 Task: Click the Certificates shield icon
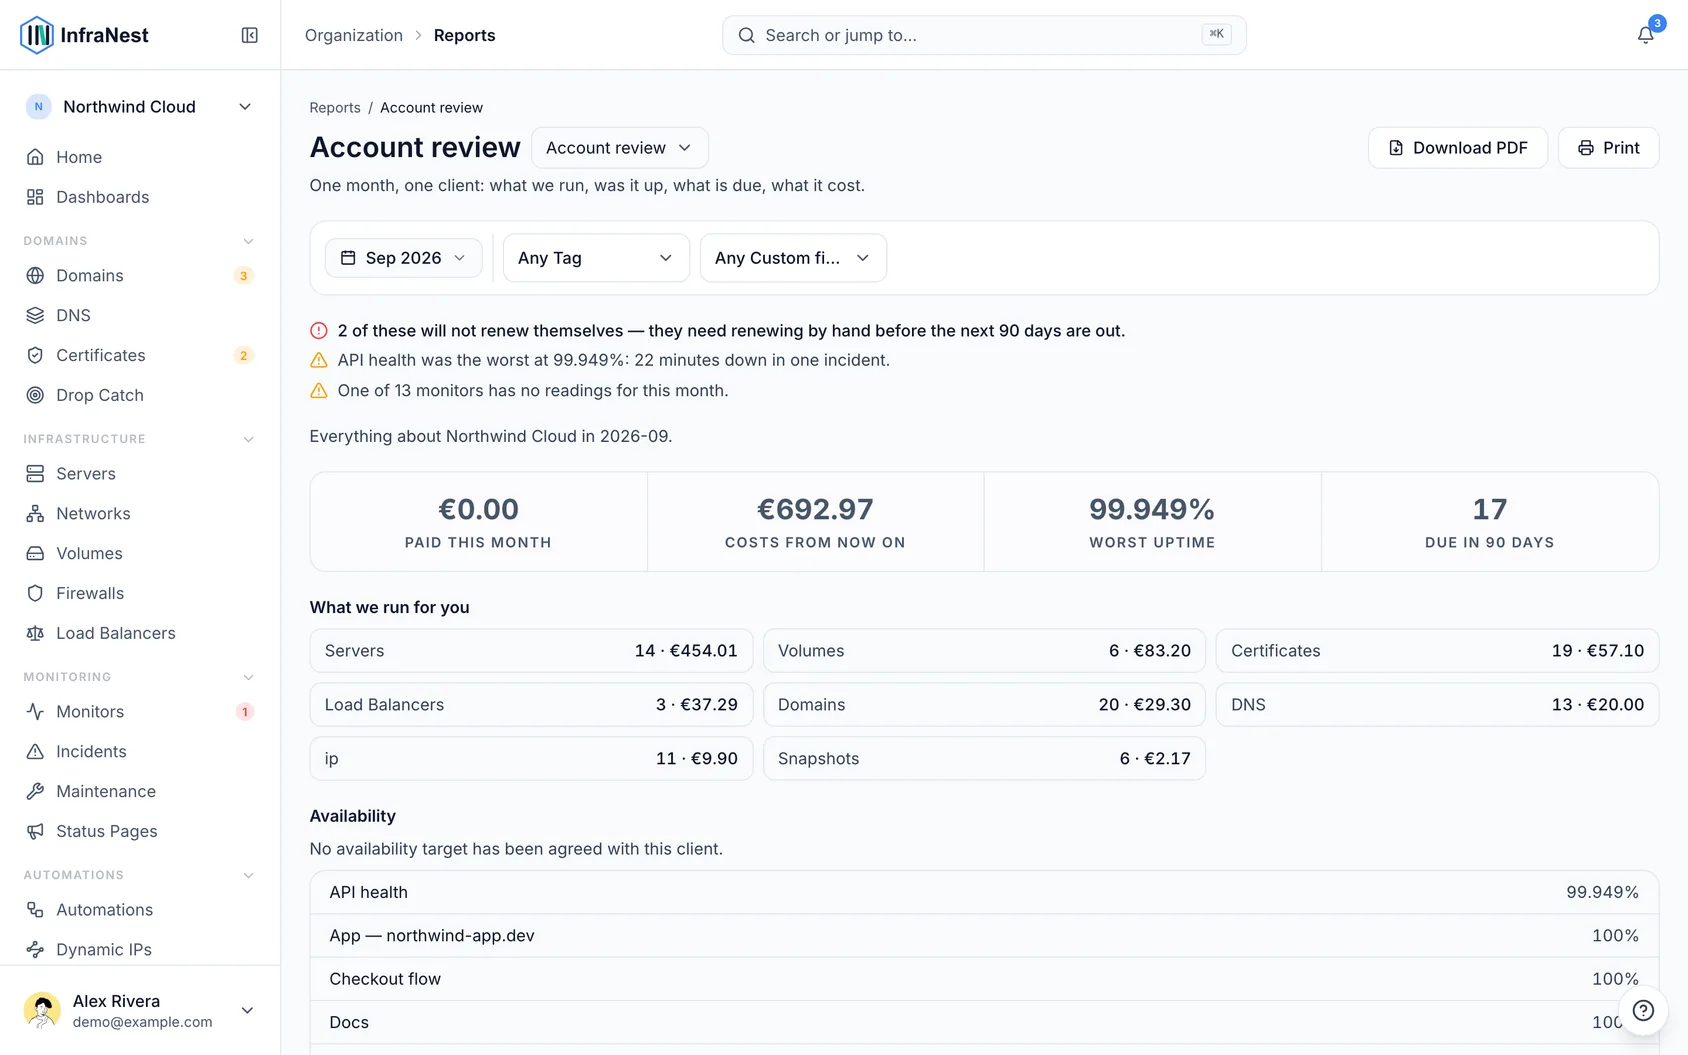[35, 355]
